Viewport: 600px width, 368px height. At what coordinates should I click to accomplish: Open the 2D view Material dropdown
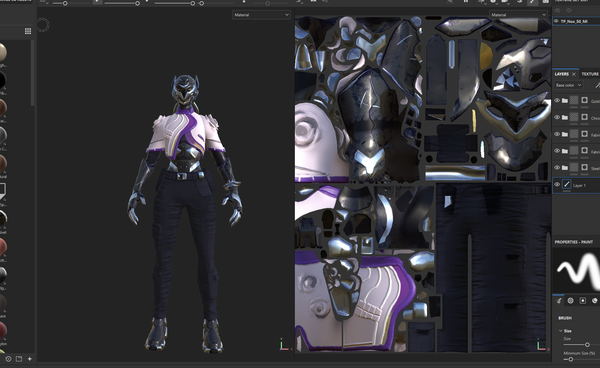click(x=518, y=15)
